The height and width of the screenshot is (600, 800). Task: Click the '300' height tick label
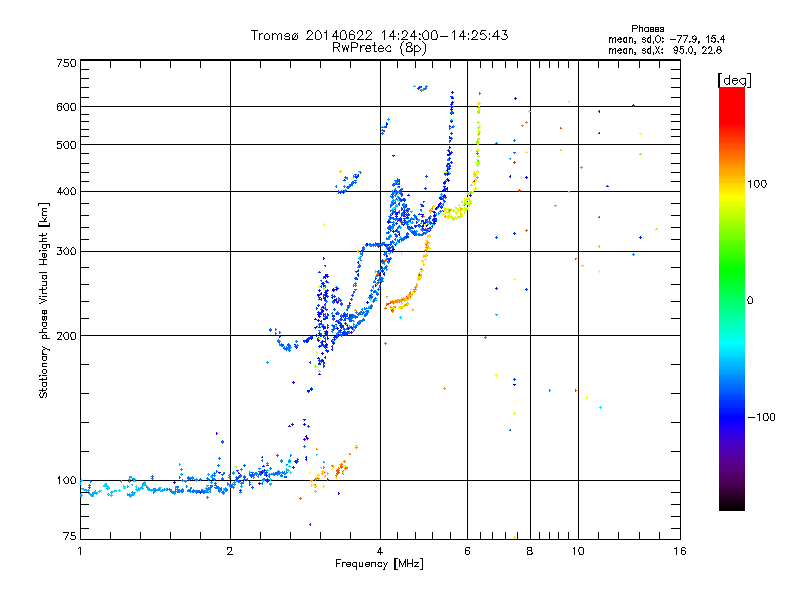[x=66, y=252]
